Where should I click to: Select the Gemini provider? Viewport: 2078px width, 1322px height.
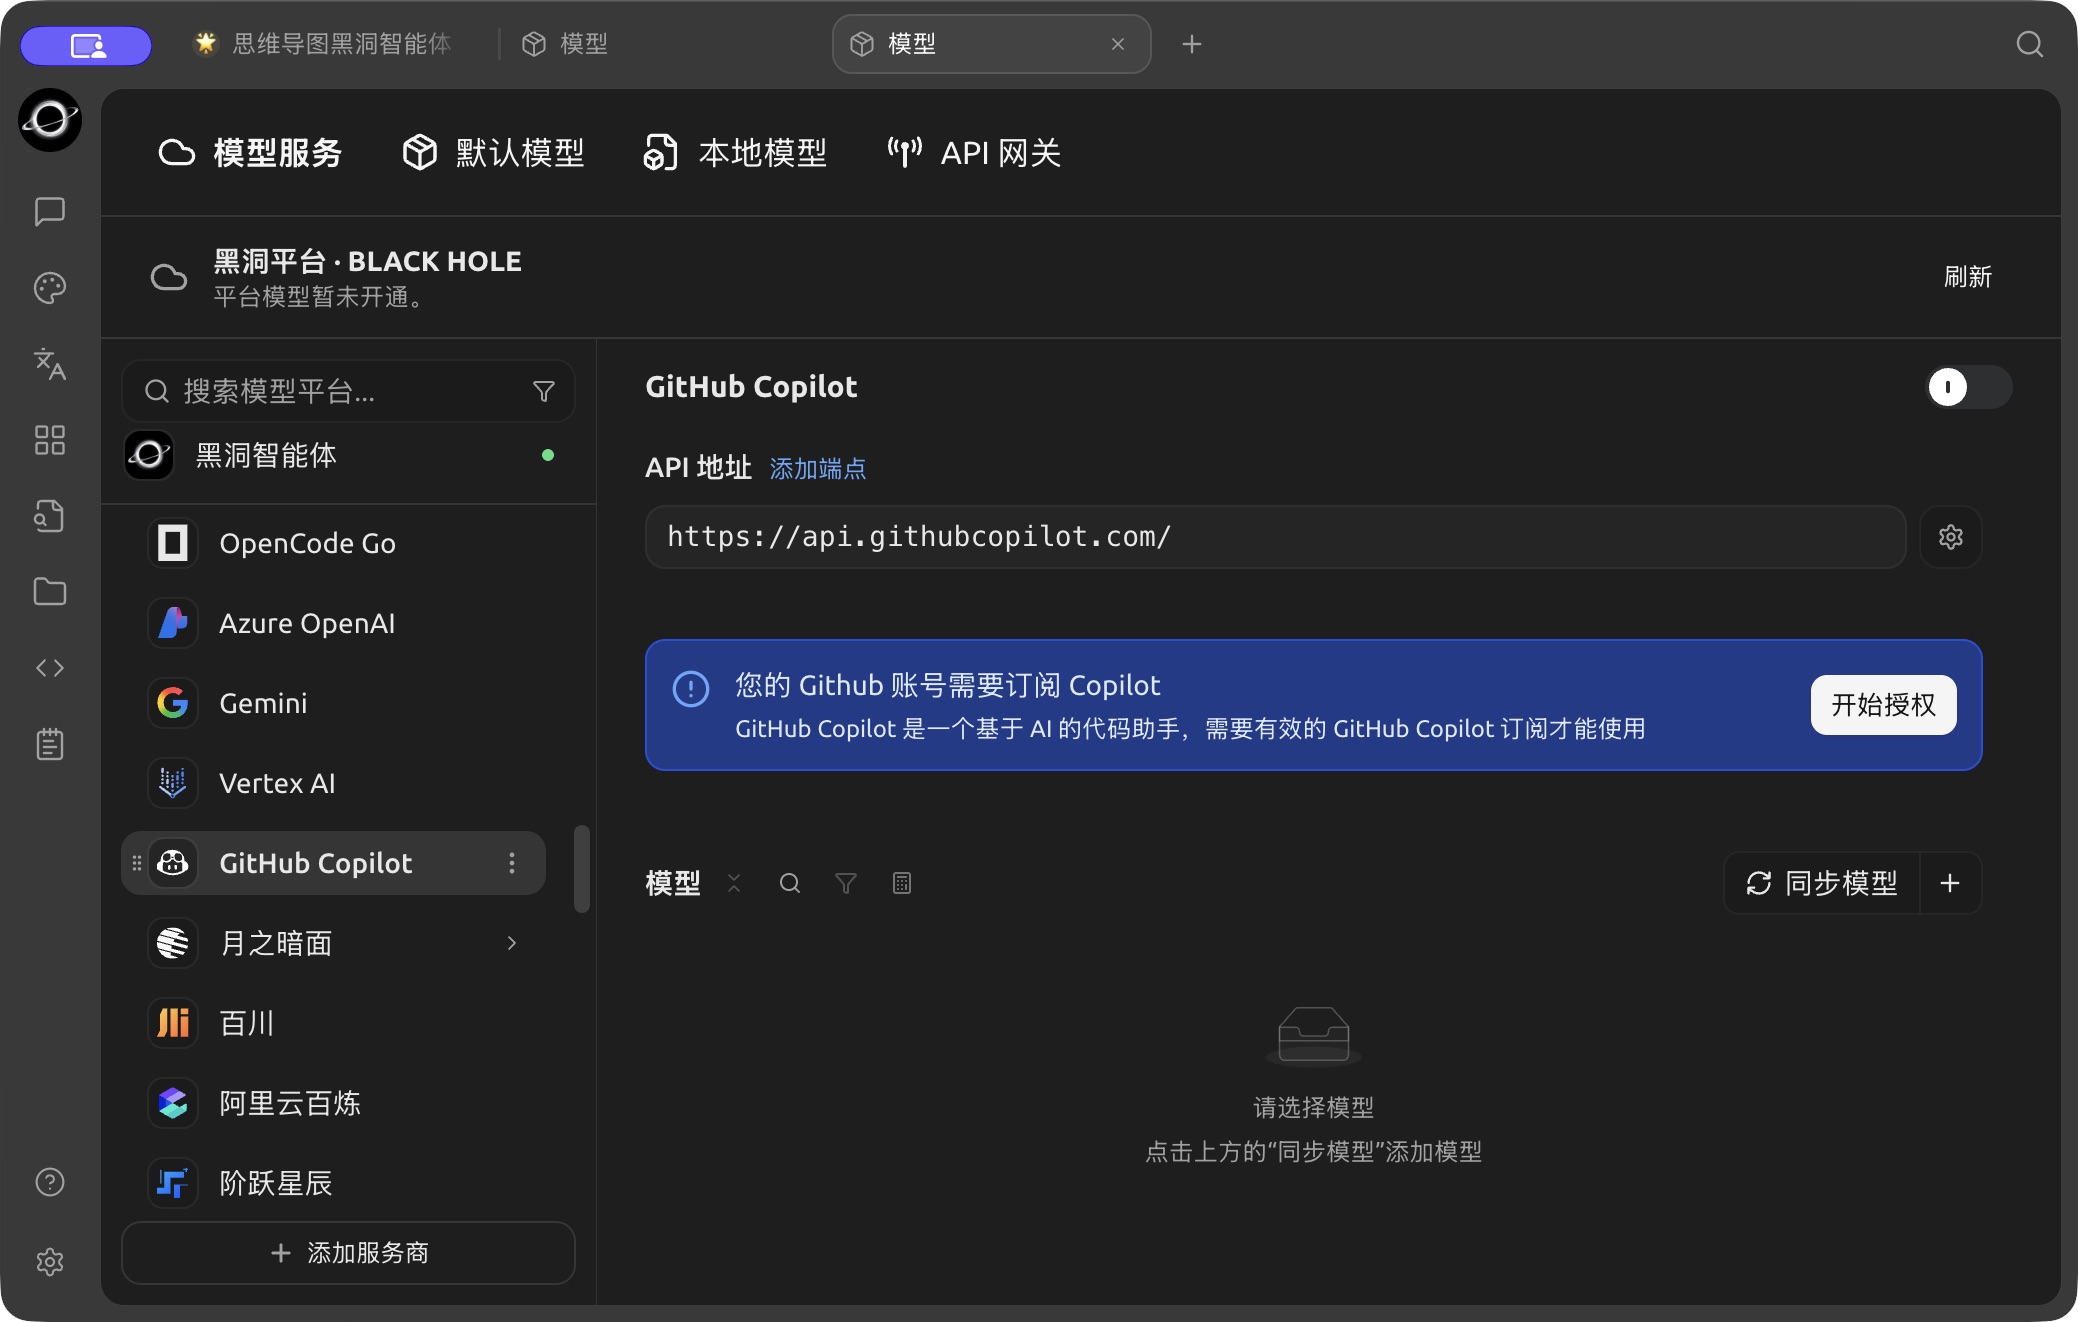(334, 703)
